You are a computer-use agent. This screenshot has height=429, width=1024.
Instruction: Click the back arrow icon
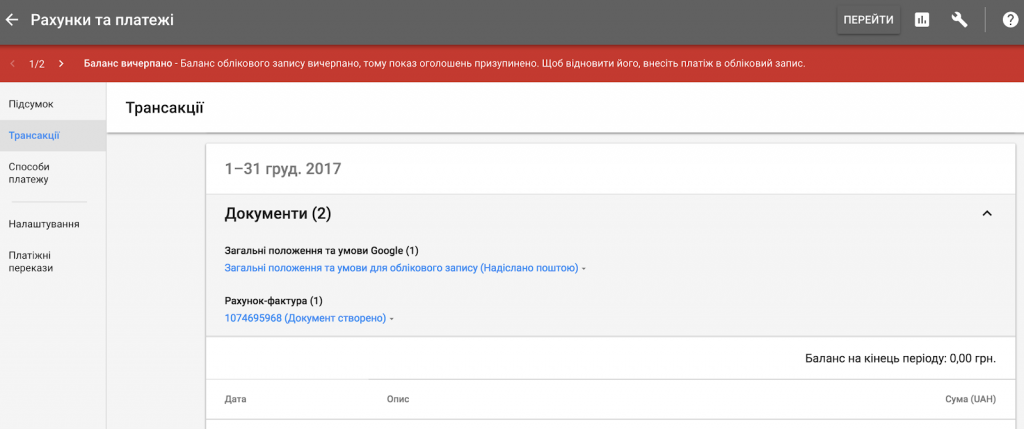13,20
